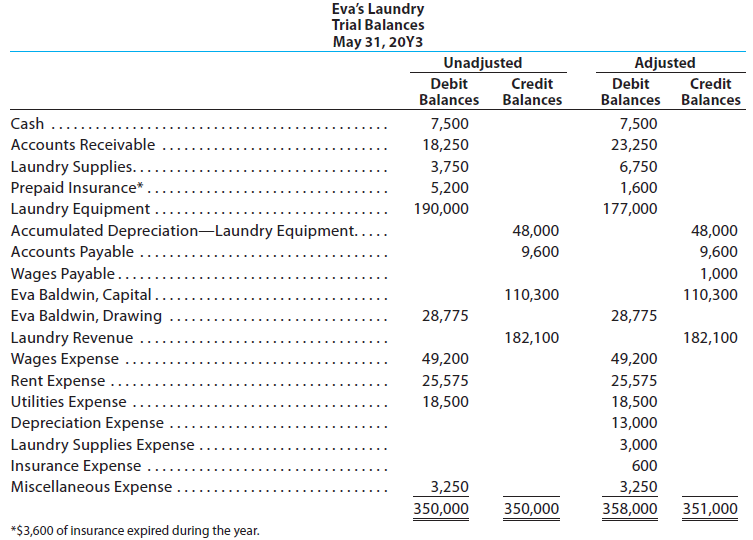Click the date "May 31, 20Y3"

378,42
